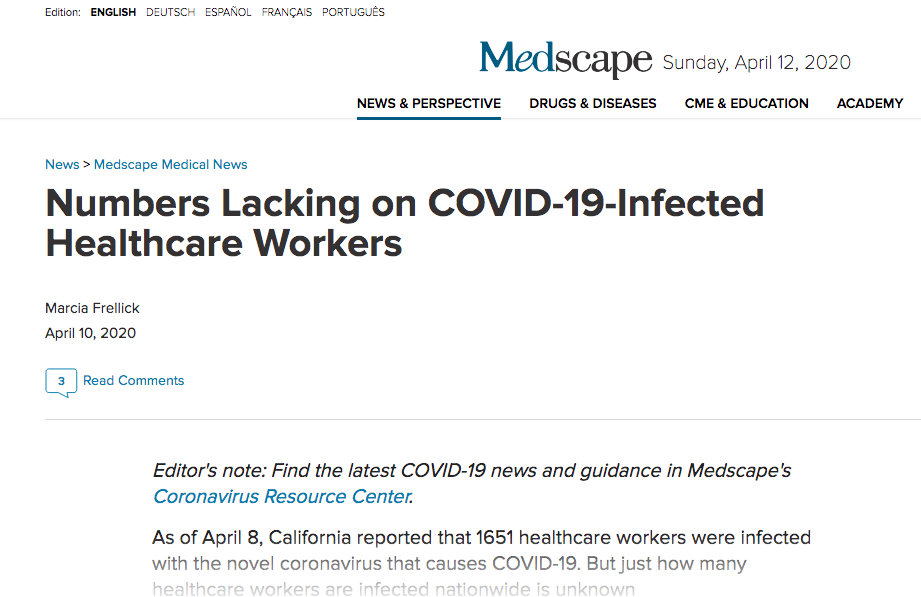Open the Drugs & Diseases tab
The height and width of the screenshot is (597, 921).
point(593,103)
